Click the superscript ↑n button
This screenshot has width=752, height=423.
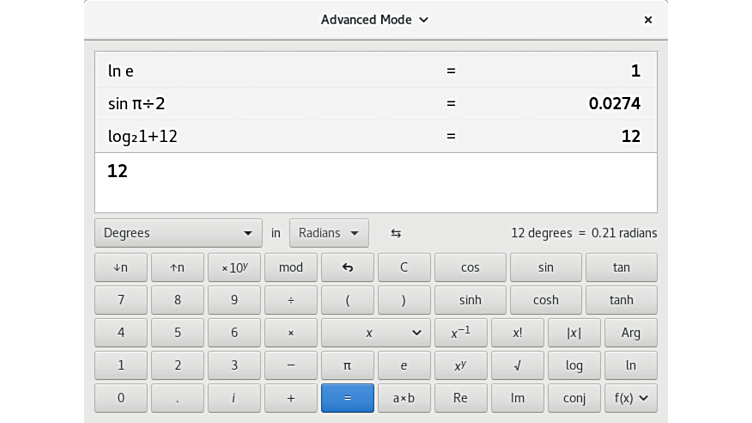177,268
